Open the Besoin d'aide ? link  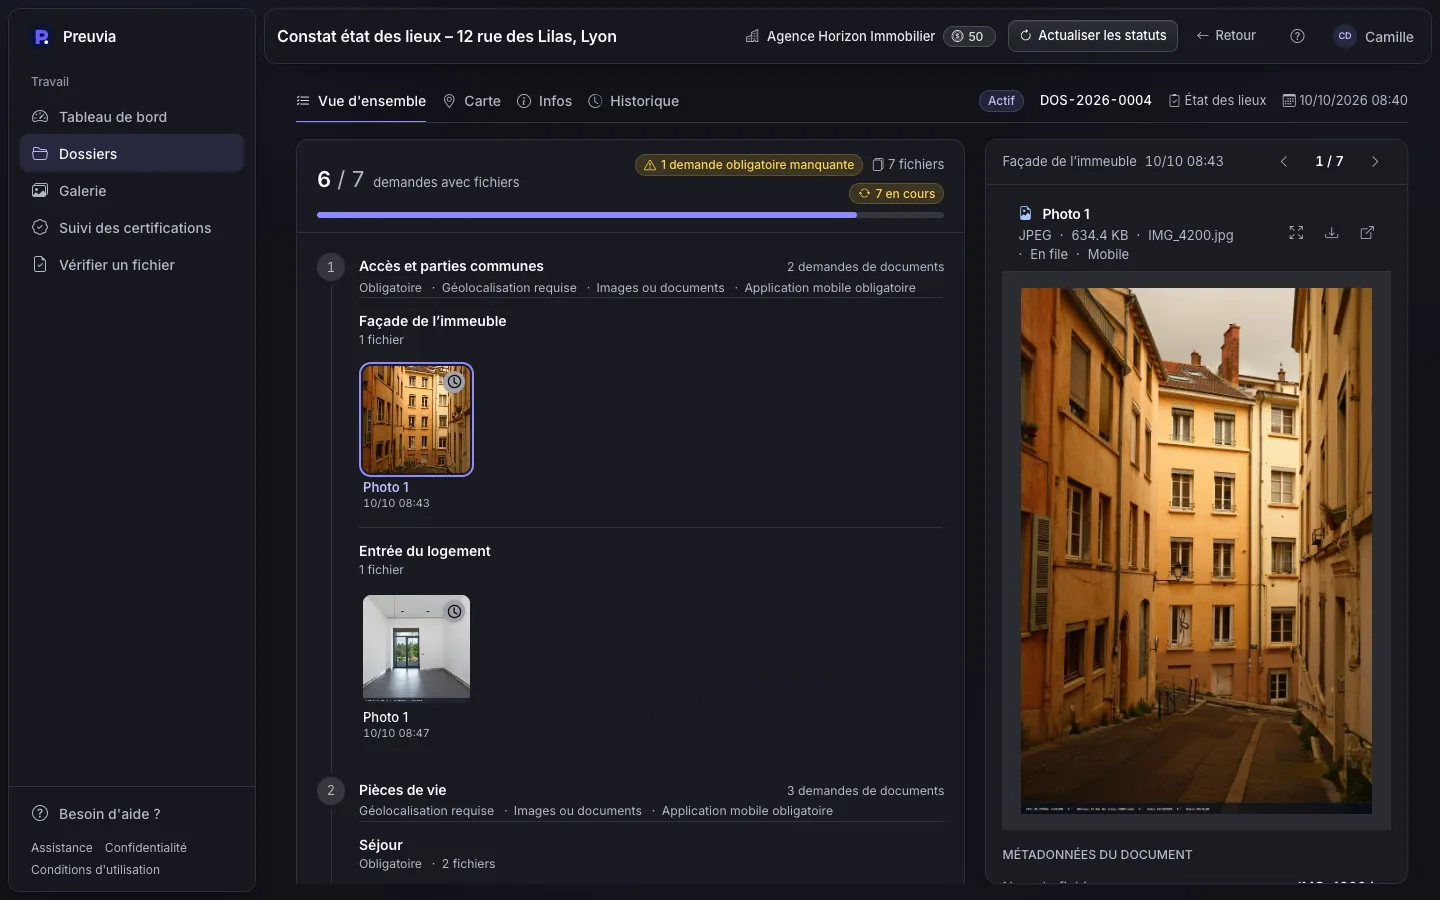(x=96, y=814)
